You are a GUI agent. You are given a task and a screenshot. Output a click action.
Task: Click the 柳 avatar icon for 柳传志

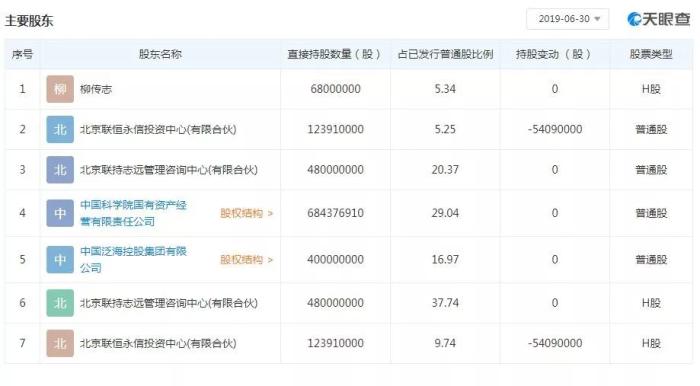click(60, 89)
